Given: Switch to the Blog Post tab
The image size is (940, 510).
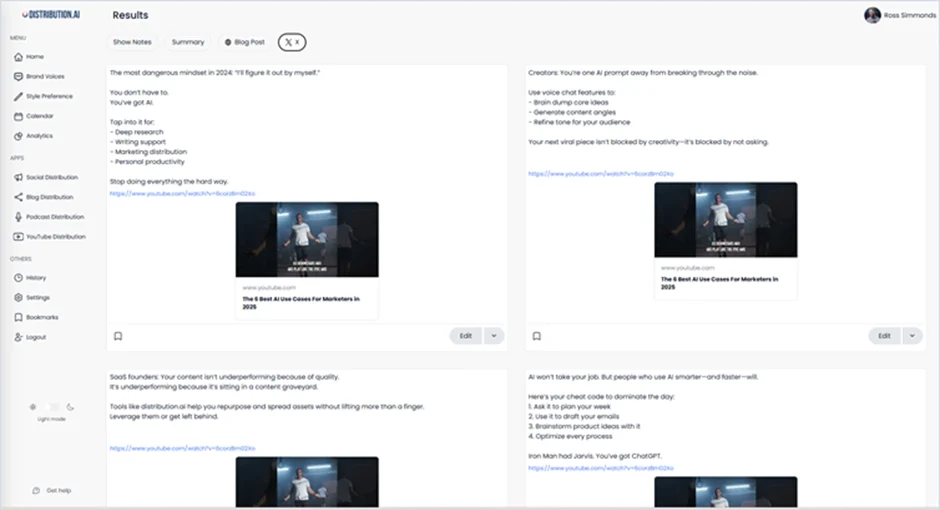Looking at the screenshot, I should (245, 42).
